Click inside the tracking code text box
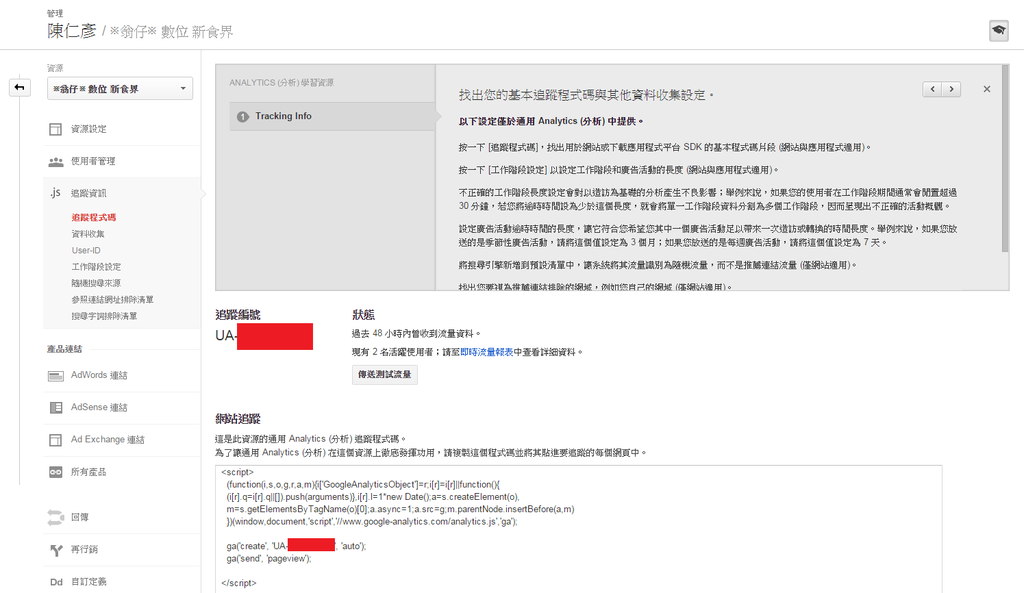The height and width of the screenshot is (593, 1024). tap(579, 529)
